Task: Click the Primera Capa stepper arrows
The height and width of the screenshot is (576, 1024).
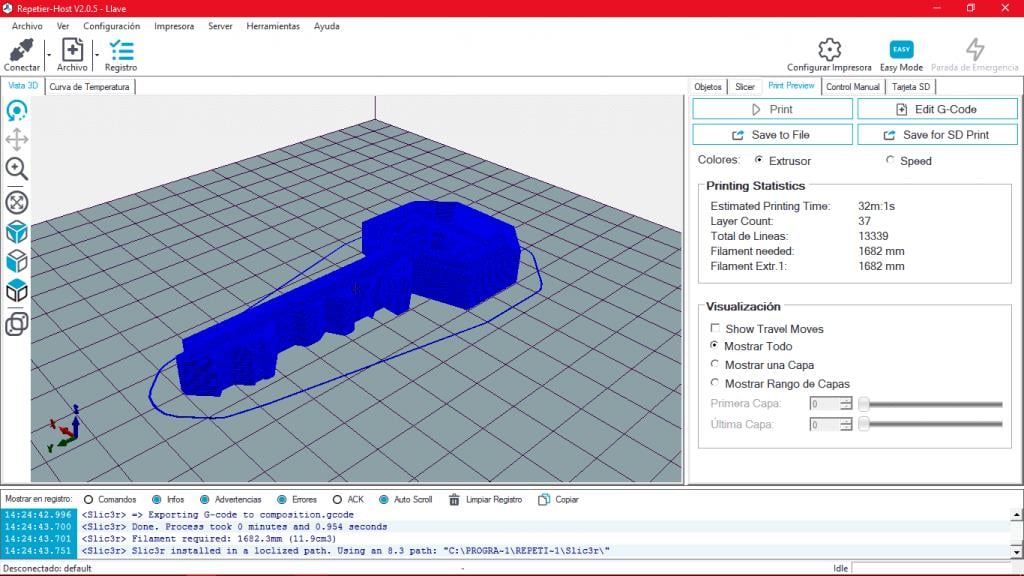Action: coord(846,404)
